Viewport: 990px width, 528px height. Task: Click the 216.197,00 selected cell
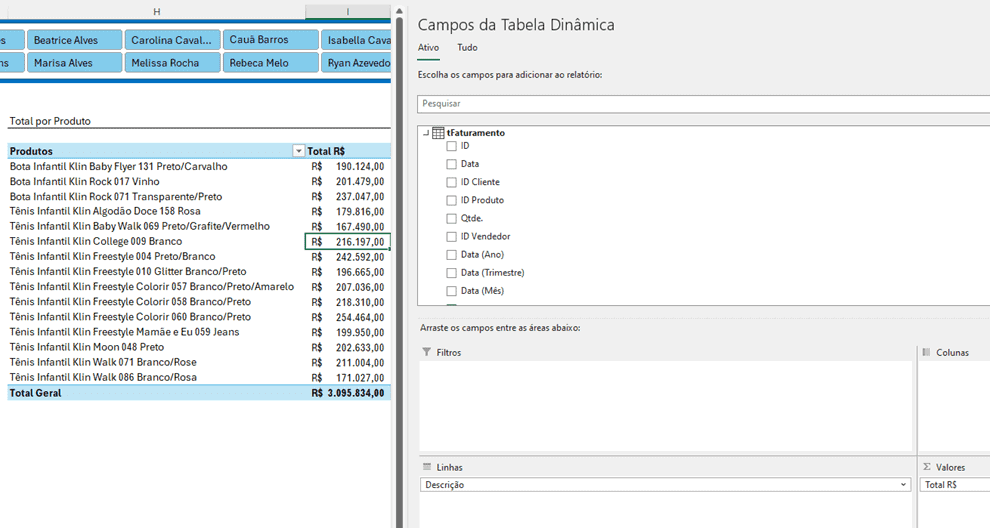348,242
